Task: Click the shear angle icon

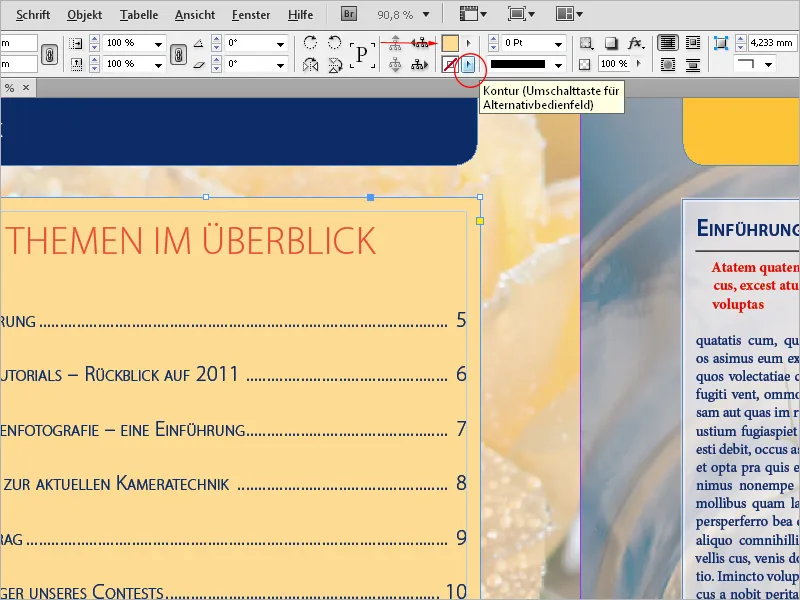Action: (x=198, y=65)
